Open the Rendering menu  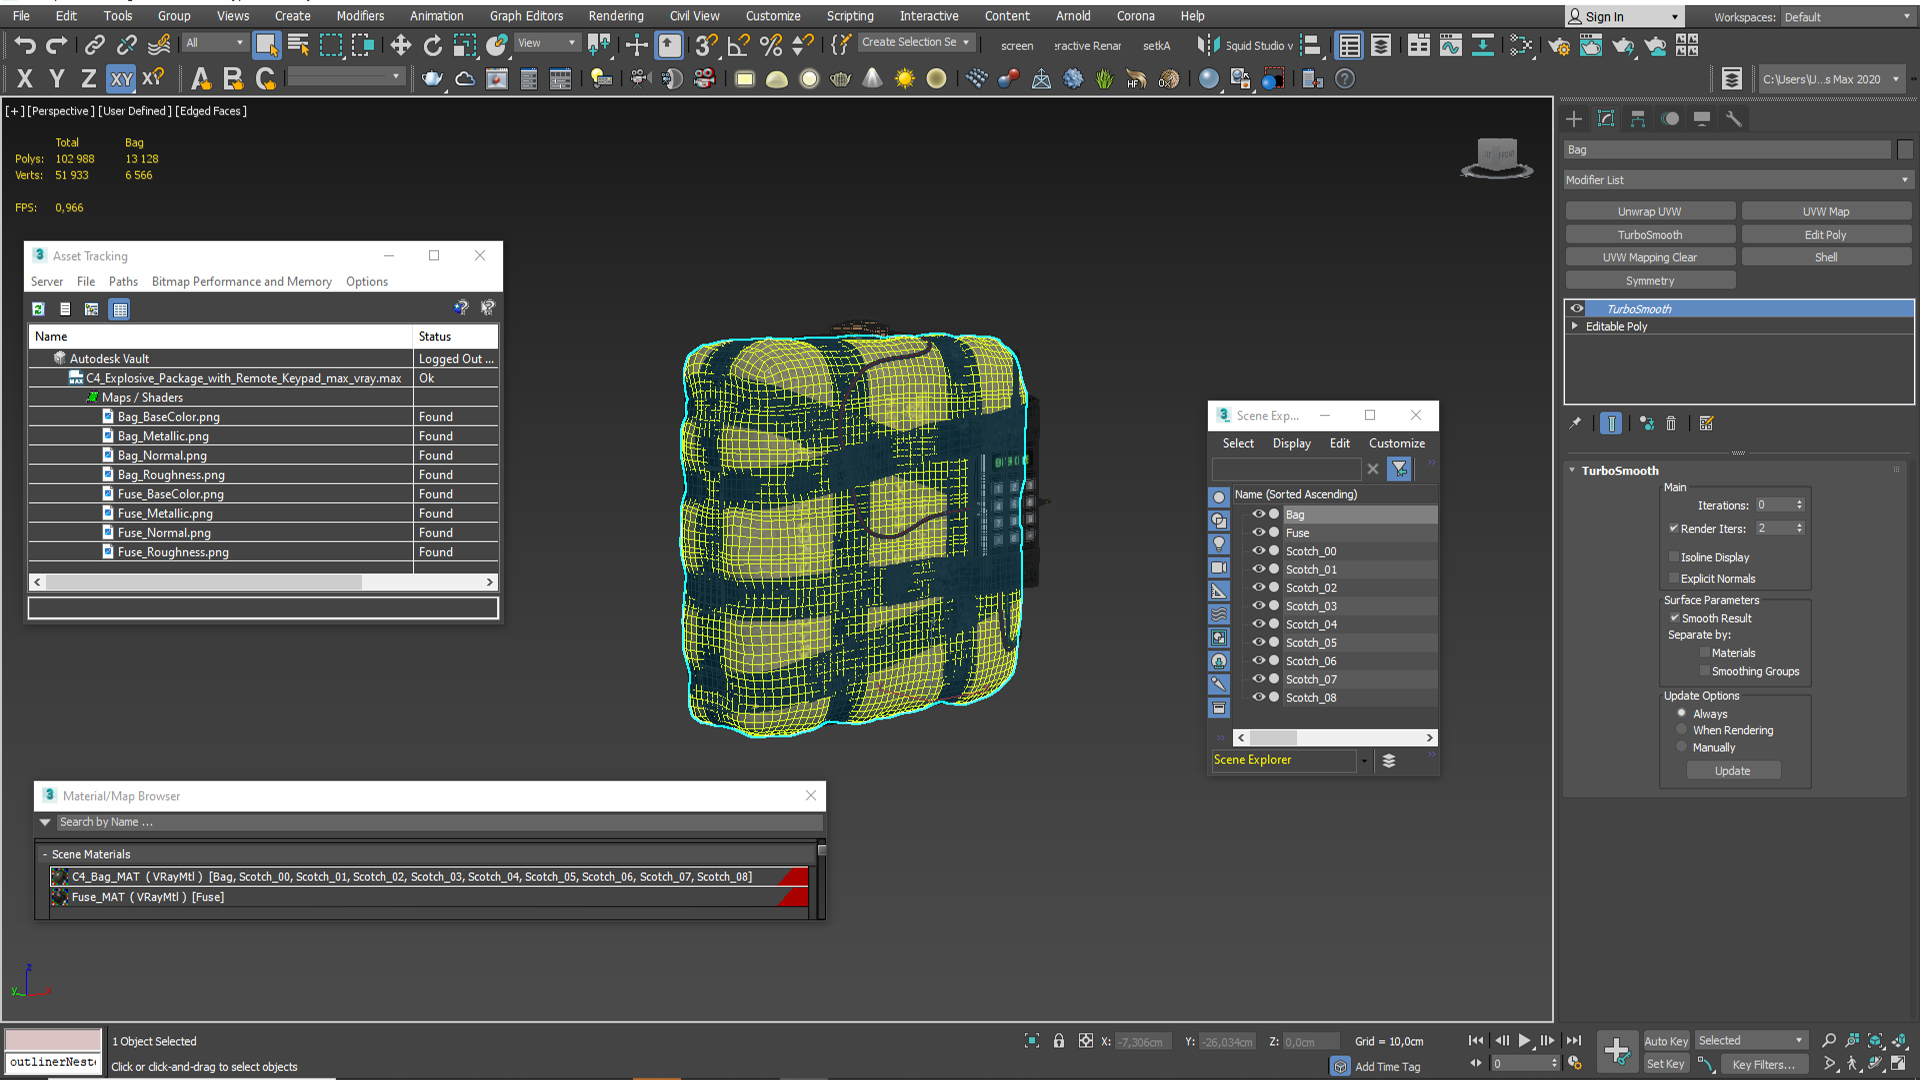pyautogui.click(x=616, y=16)
